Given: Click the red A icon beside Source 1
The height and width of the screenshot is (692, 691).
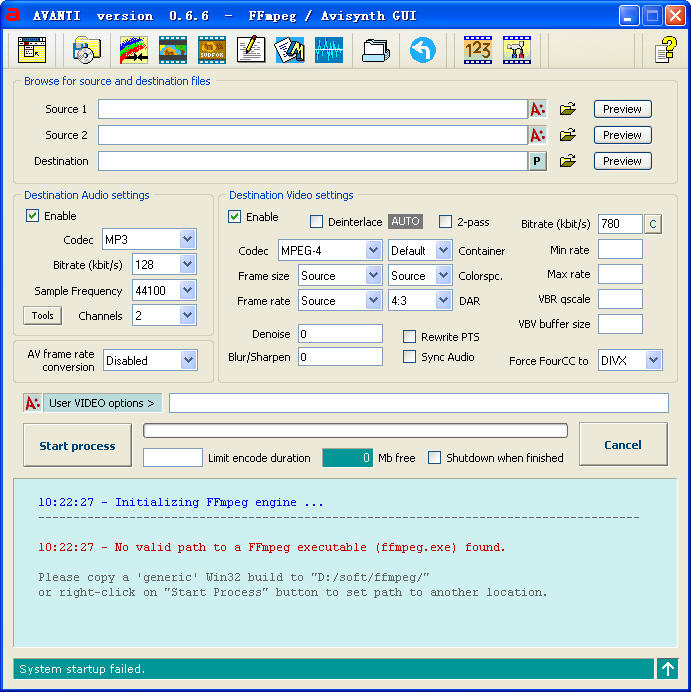Looking at the screenshot, I should (x=537, y=109).
